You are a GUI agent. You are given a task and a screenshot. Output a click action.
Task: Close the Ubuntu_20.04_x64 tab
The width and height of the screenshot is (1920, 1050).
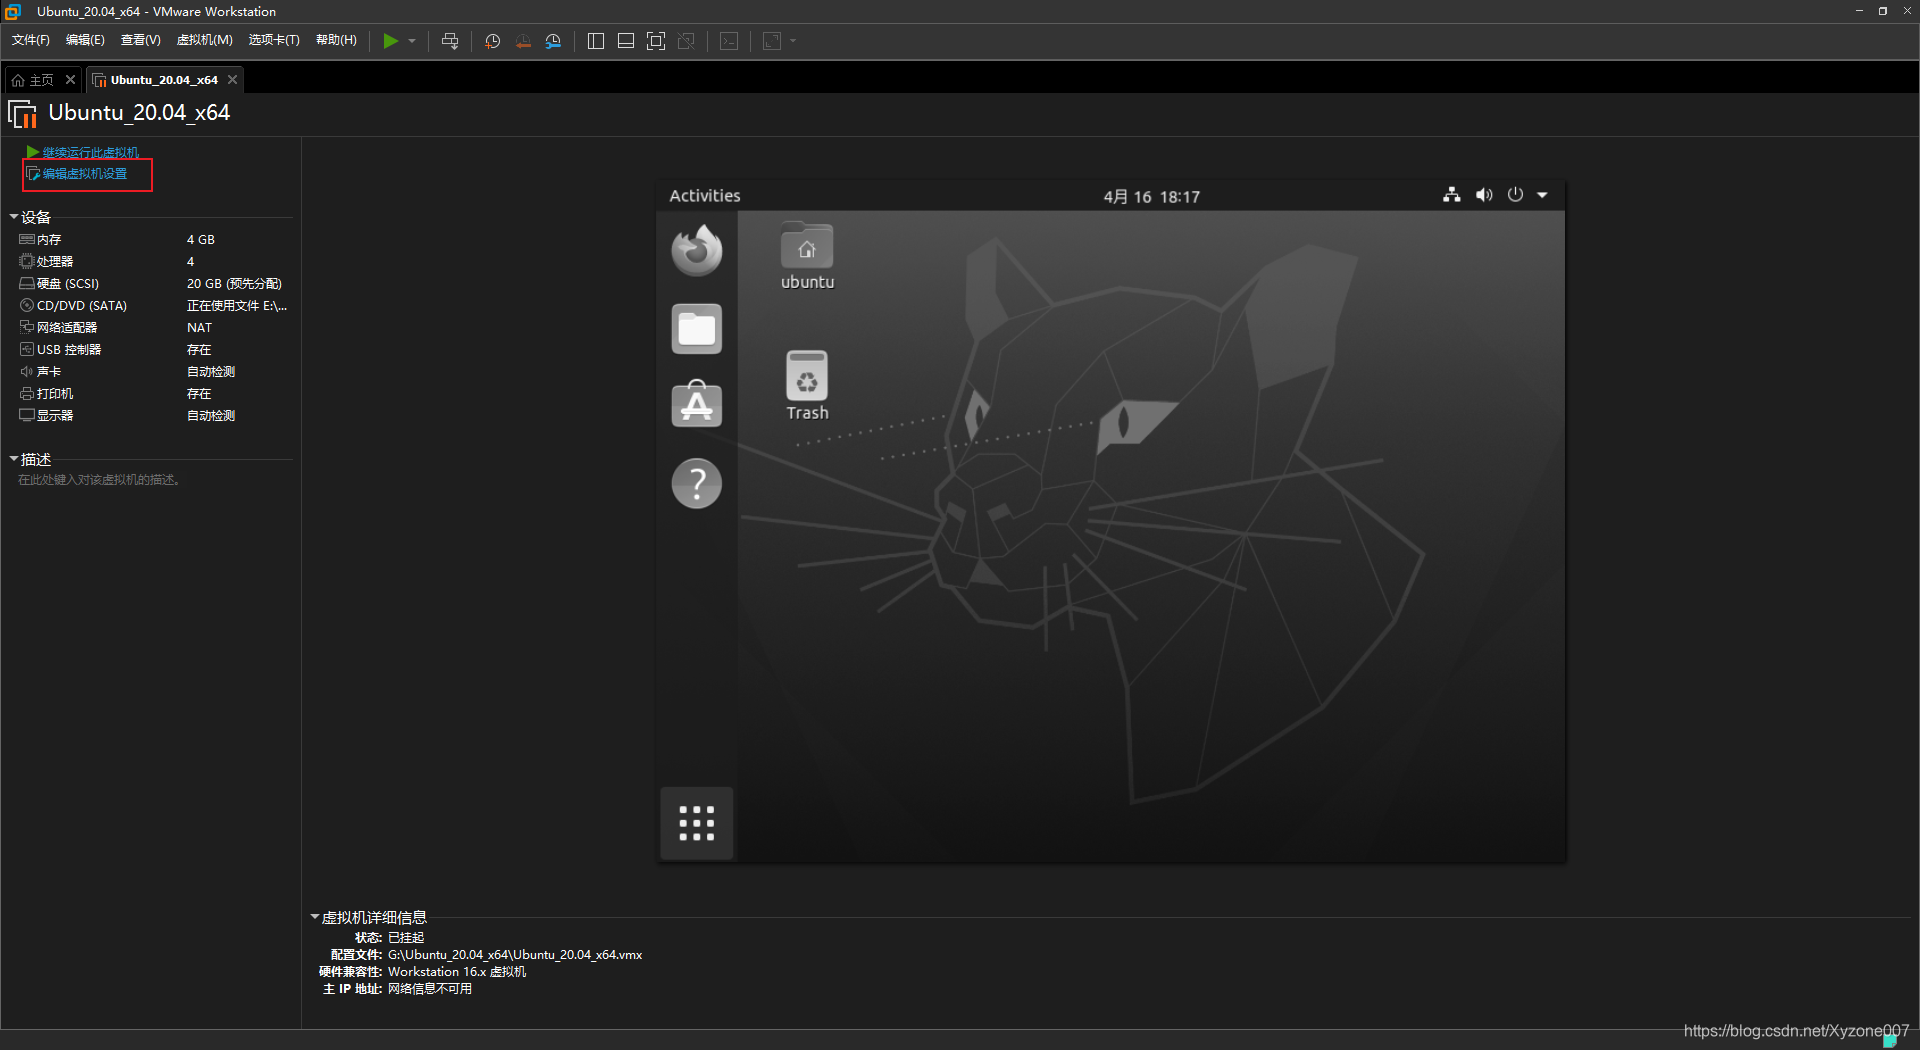pos(232,80)
